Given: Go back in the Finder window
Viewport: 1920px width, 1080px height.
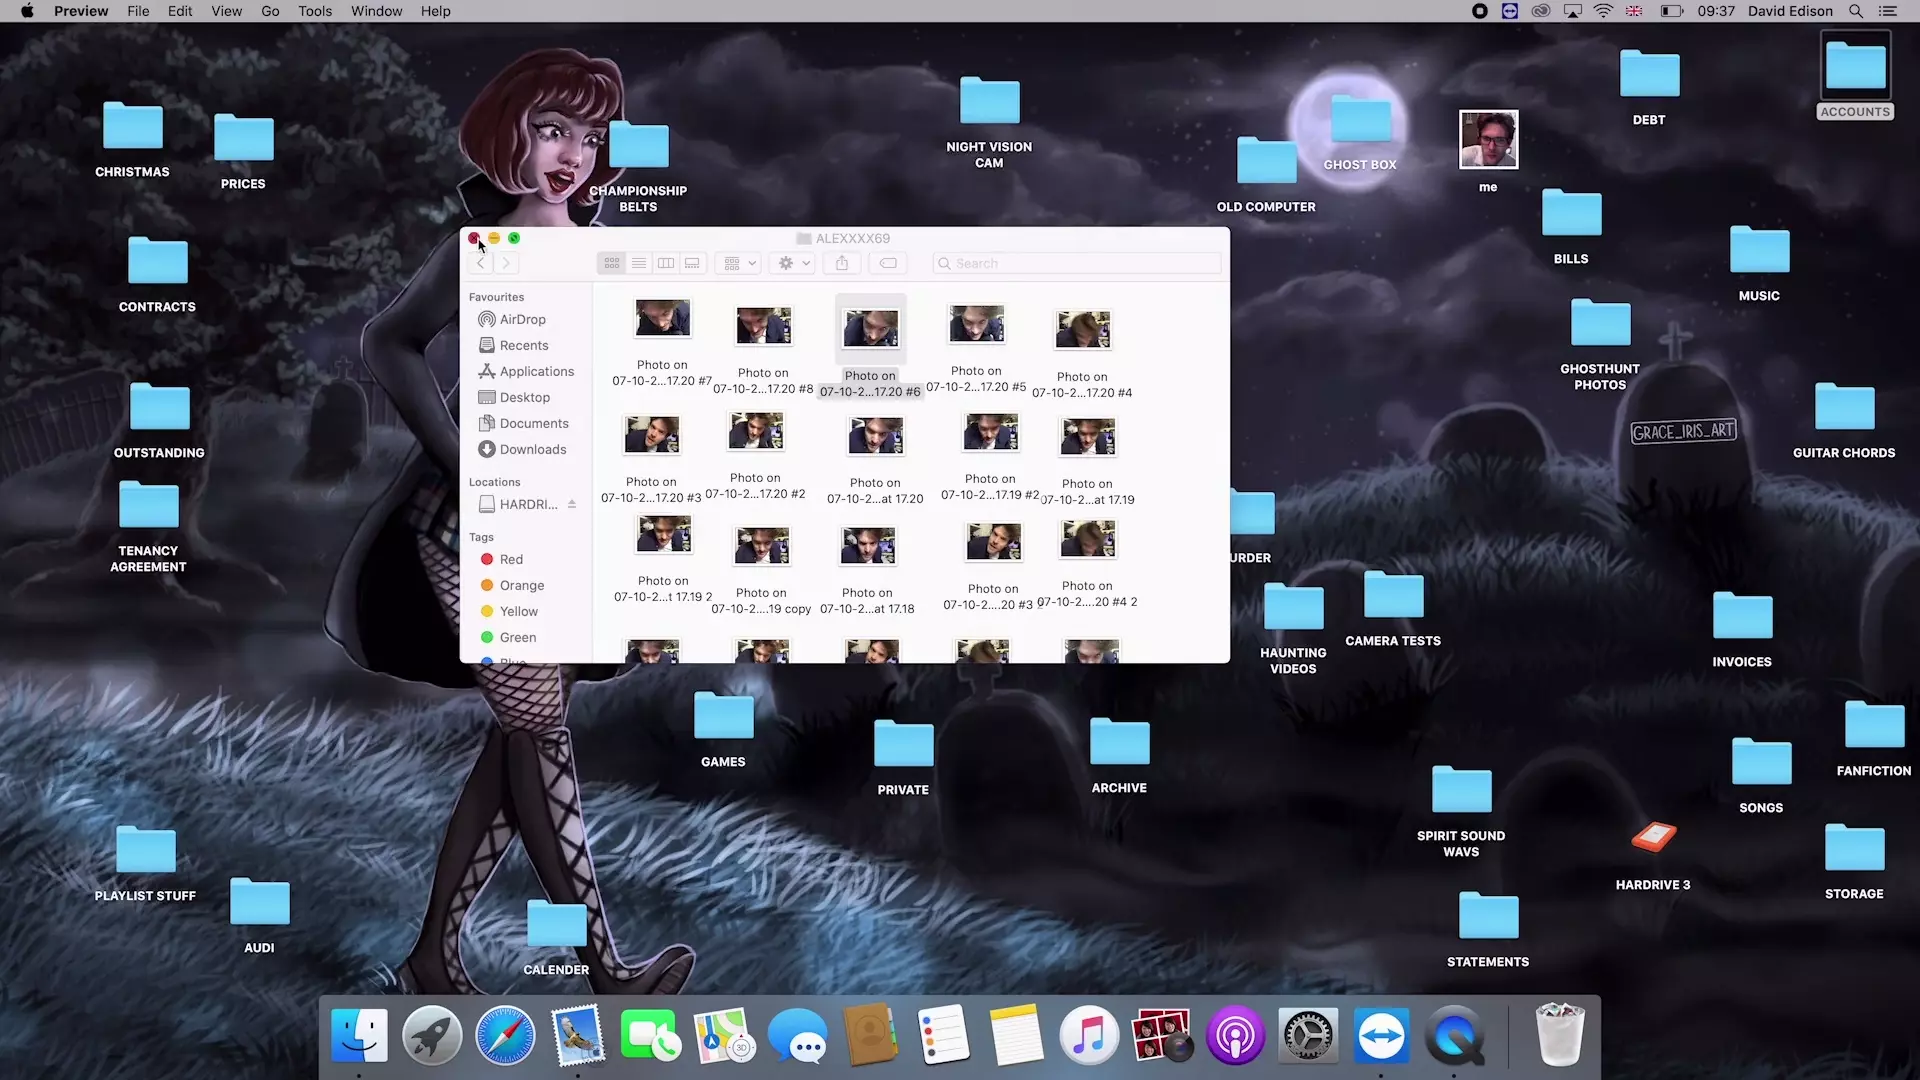Looking at the screenshot, I should click(x=481, y=263).
